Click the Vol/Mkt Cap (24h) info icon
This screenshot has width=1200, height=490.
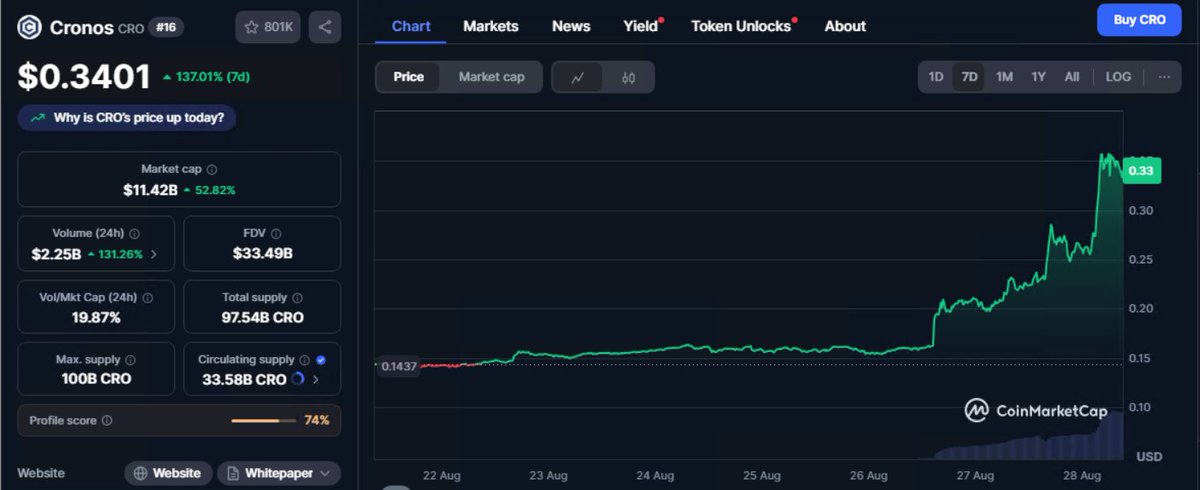click(x=149, y=297)
